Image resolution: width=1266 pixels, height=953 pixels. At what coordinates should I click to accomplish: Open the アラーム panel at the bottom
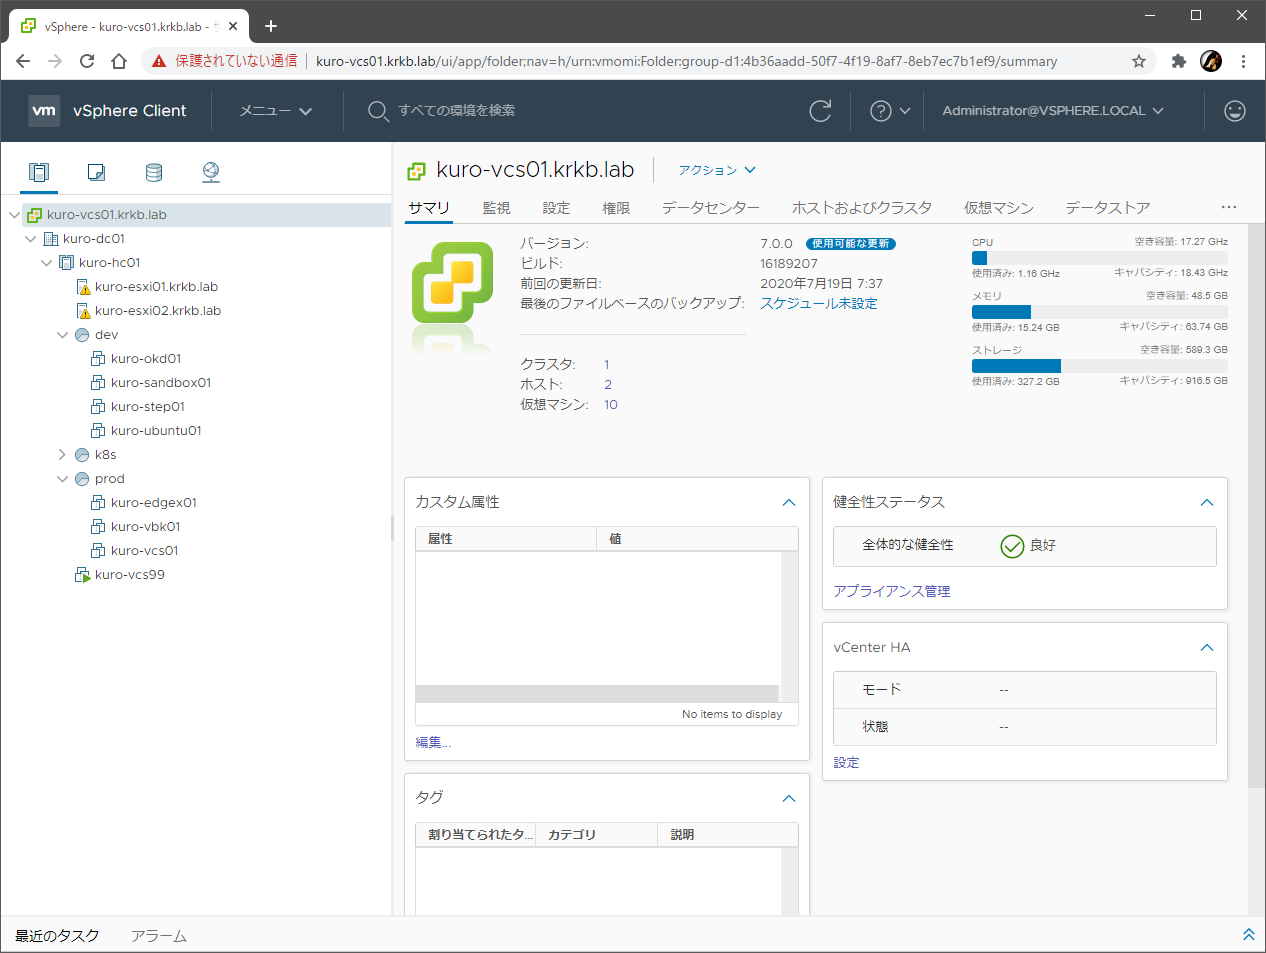[x=158, y=936]
